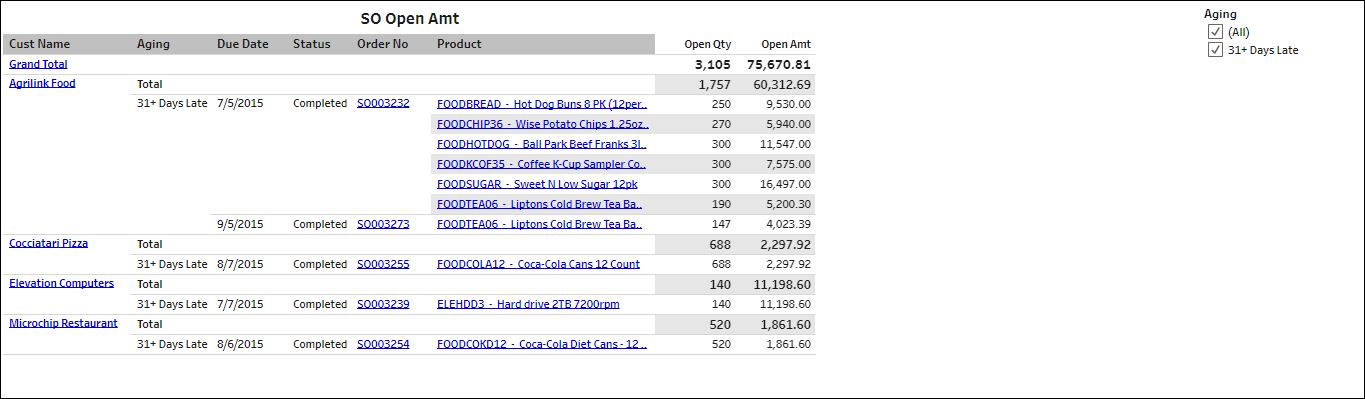Open the Agrilink Food customer link
This screenshot has width=1365, height=399.
(42, 83)
